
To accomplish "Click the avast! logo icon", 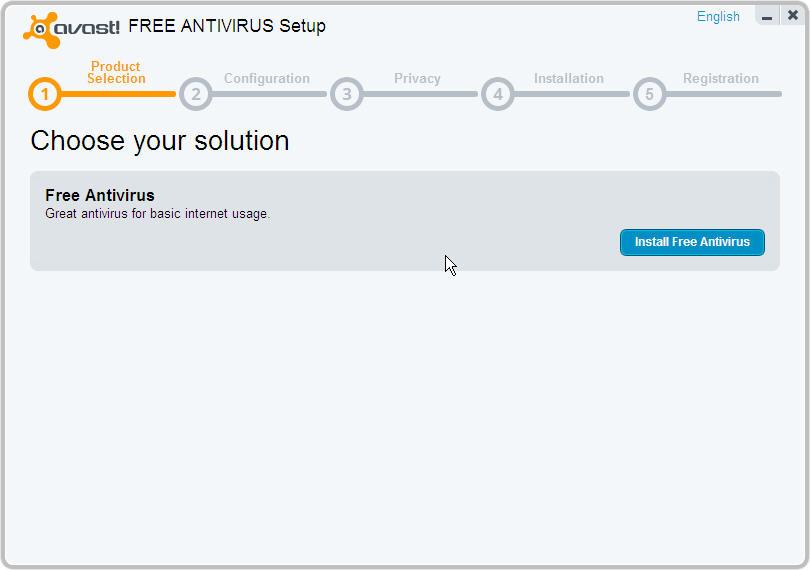I will point(71,29).
